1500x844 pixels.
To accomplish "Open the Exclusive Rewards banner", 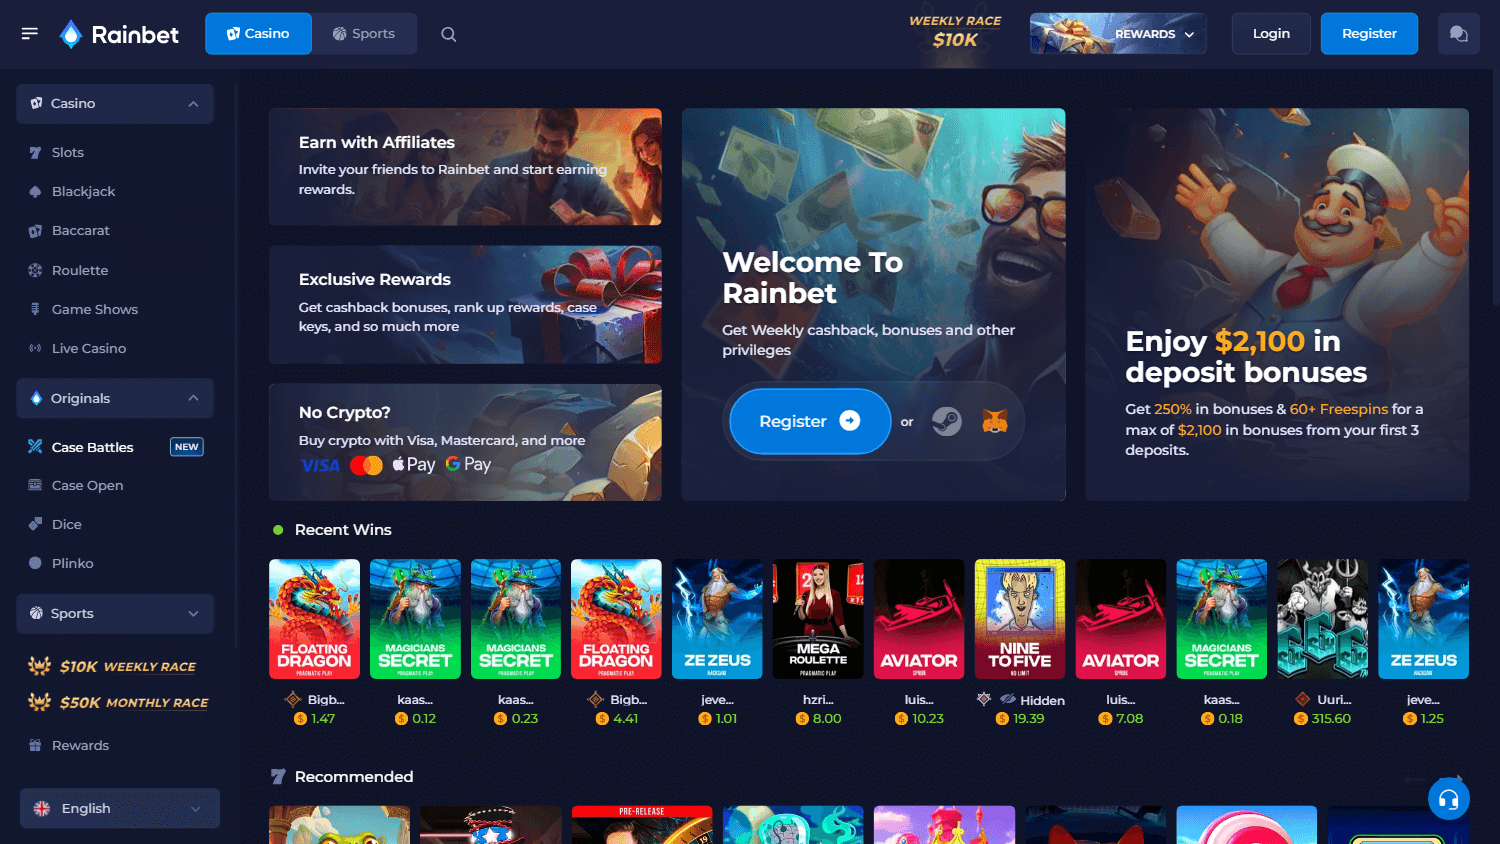I will 465,304.
